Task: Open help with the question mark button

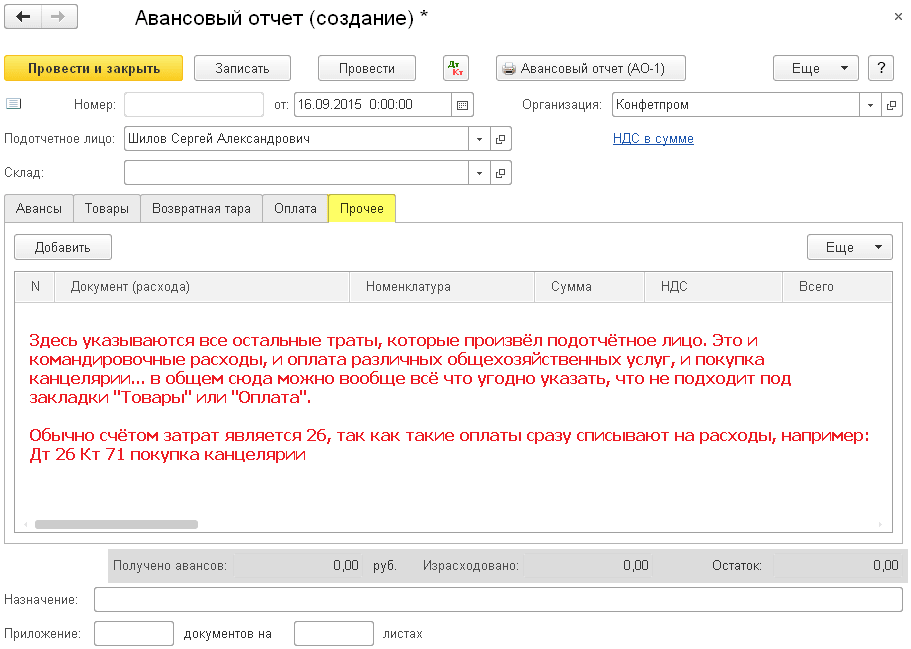Action: (880, 68)
